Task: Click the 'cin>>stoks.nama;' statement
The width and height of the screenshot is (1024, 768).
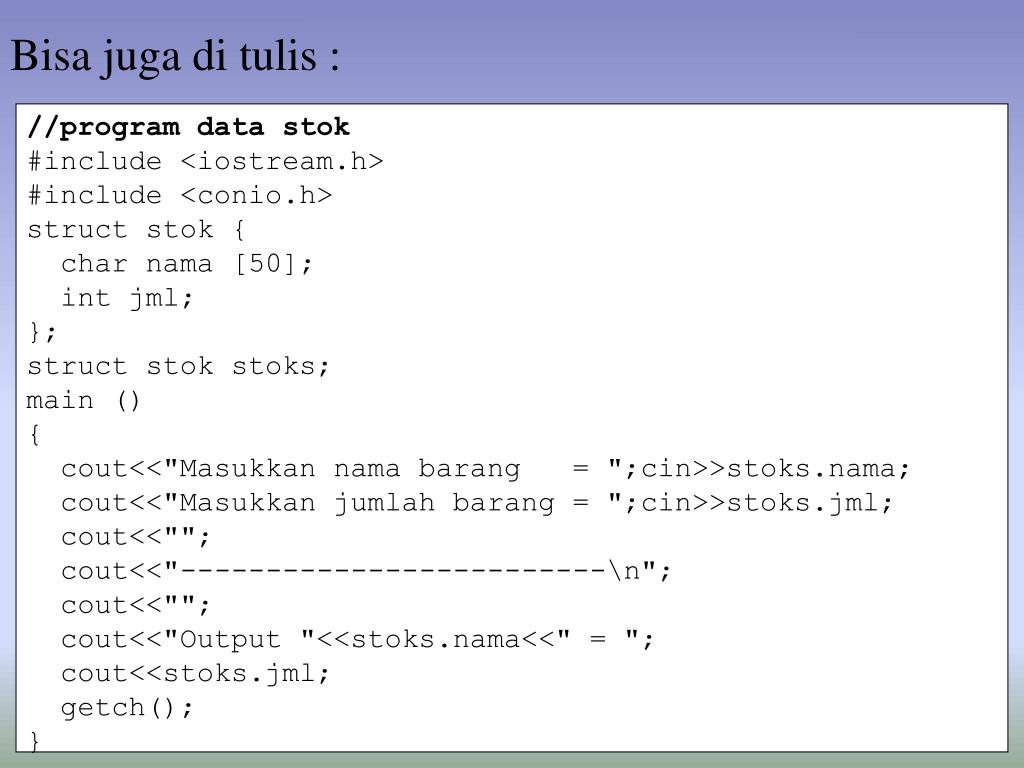Action: (x=775, y=469)
